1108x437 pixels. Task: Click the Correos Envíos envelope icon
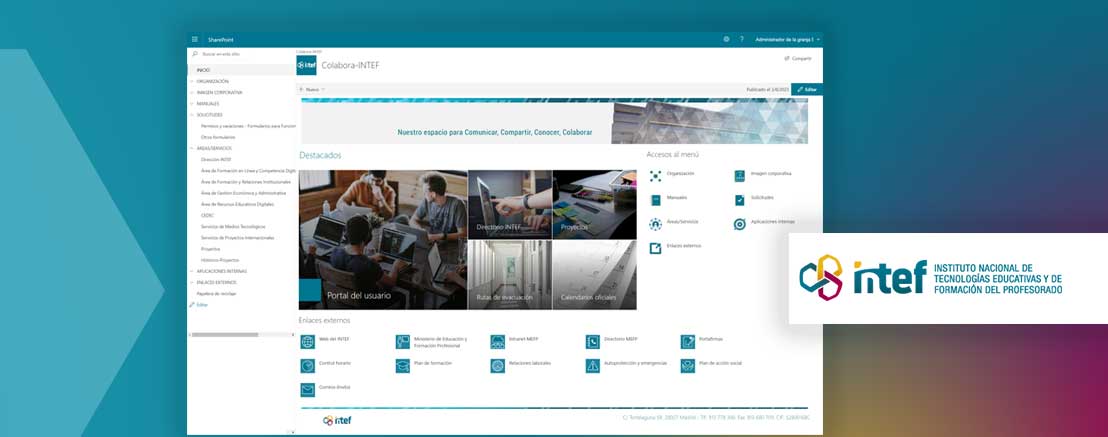(307, 389)
